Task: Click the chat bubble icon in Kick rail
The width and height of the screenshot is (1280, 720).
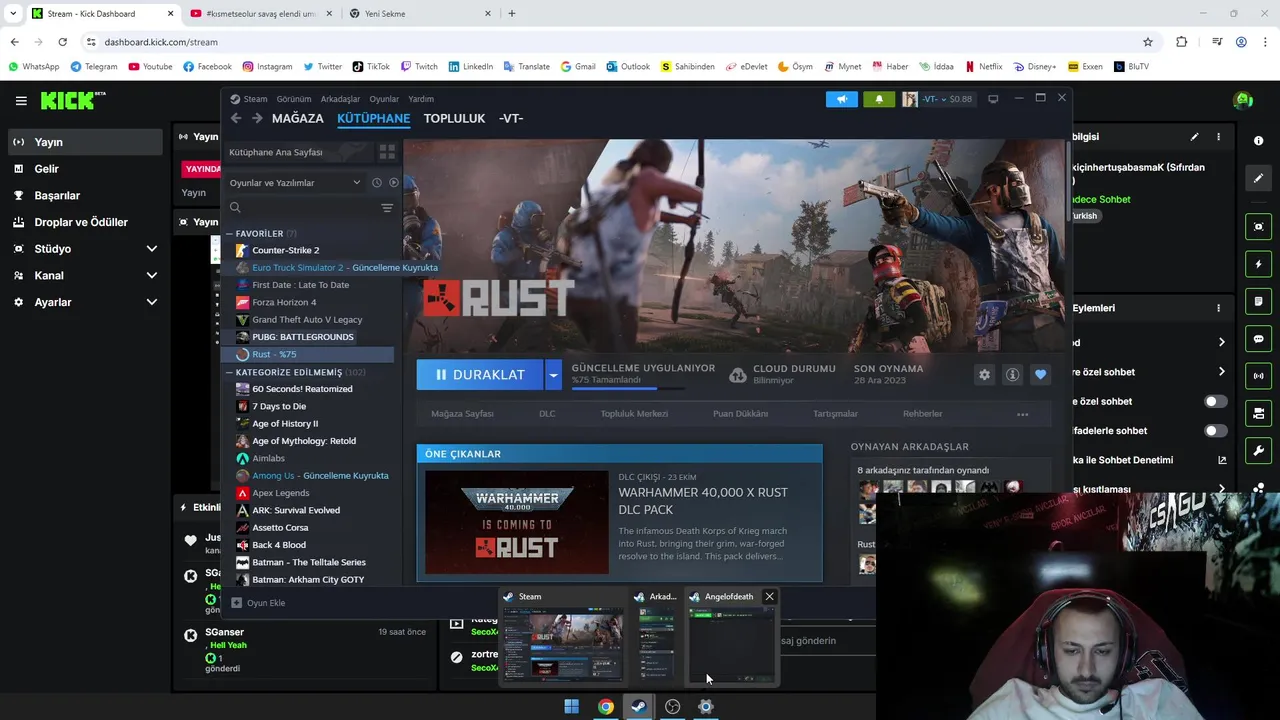Action: click(x=1258, y=339)
